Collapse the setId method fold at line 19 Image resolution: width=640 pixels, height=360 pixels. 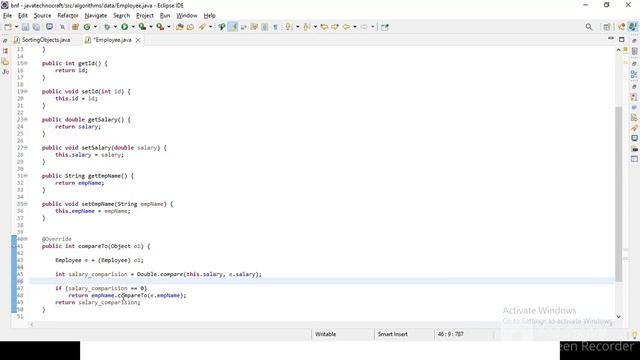[x=26, y=91]
